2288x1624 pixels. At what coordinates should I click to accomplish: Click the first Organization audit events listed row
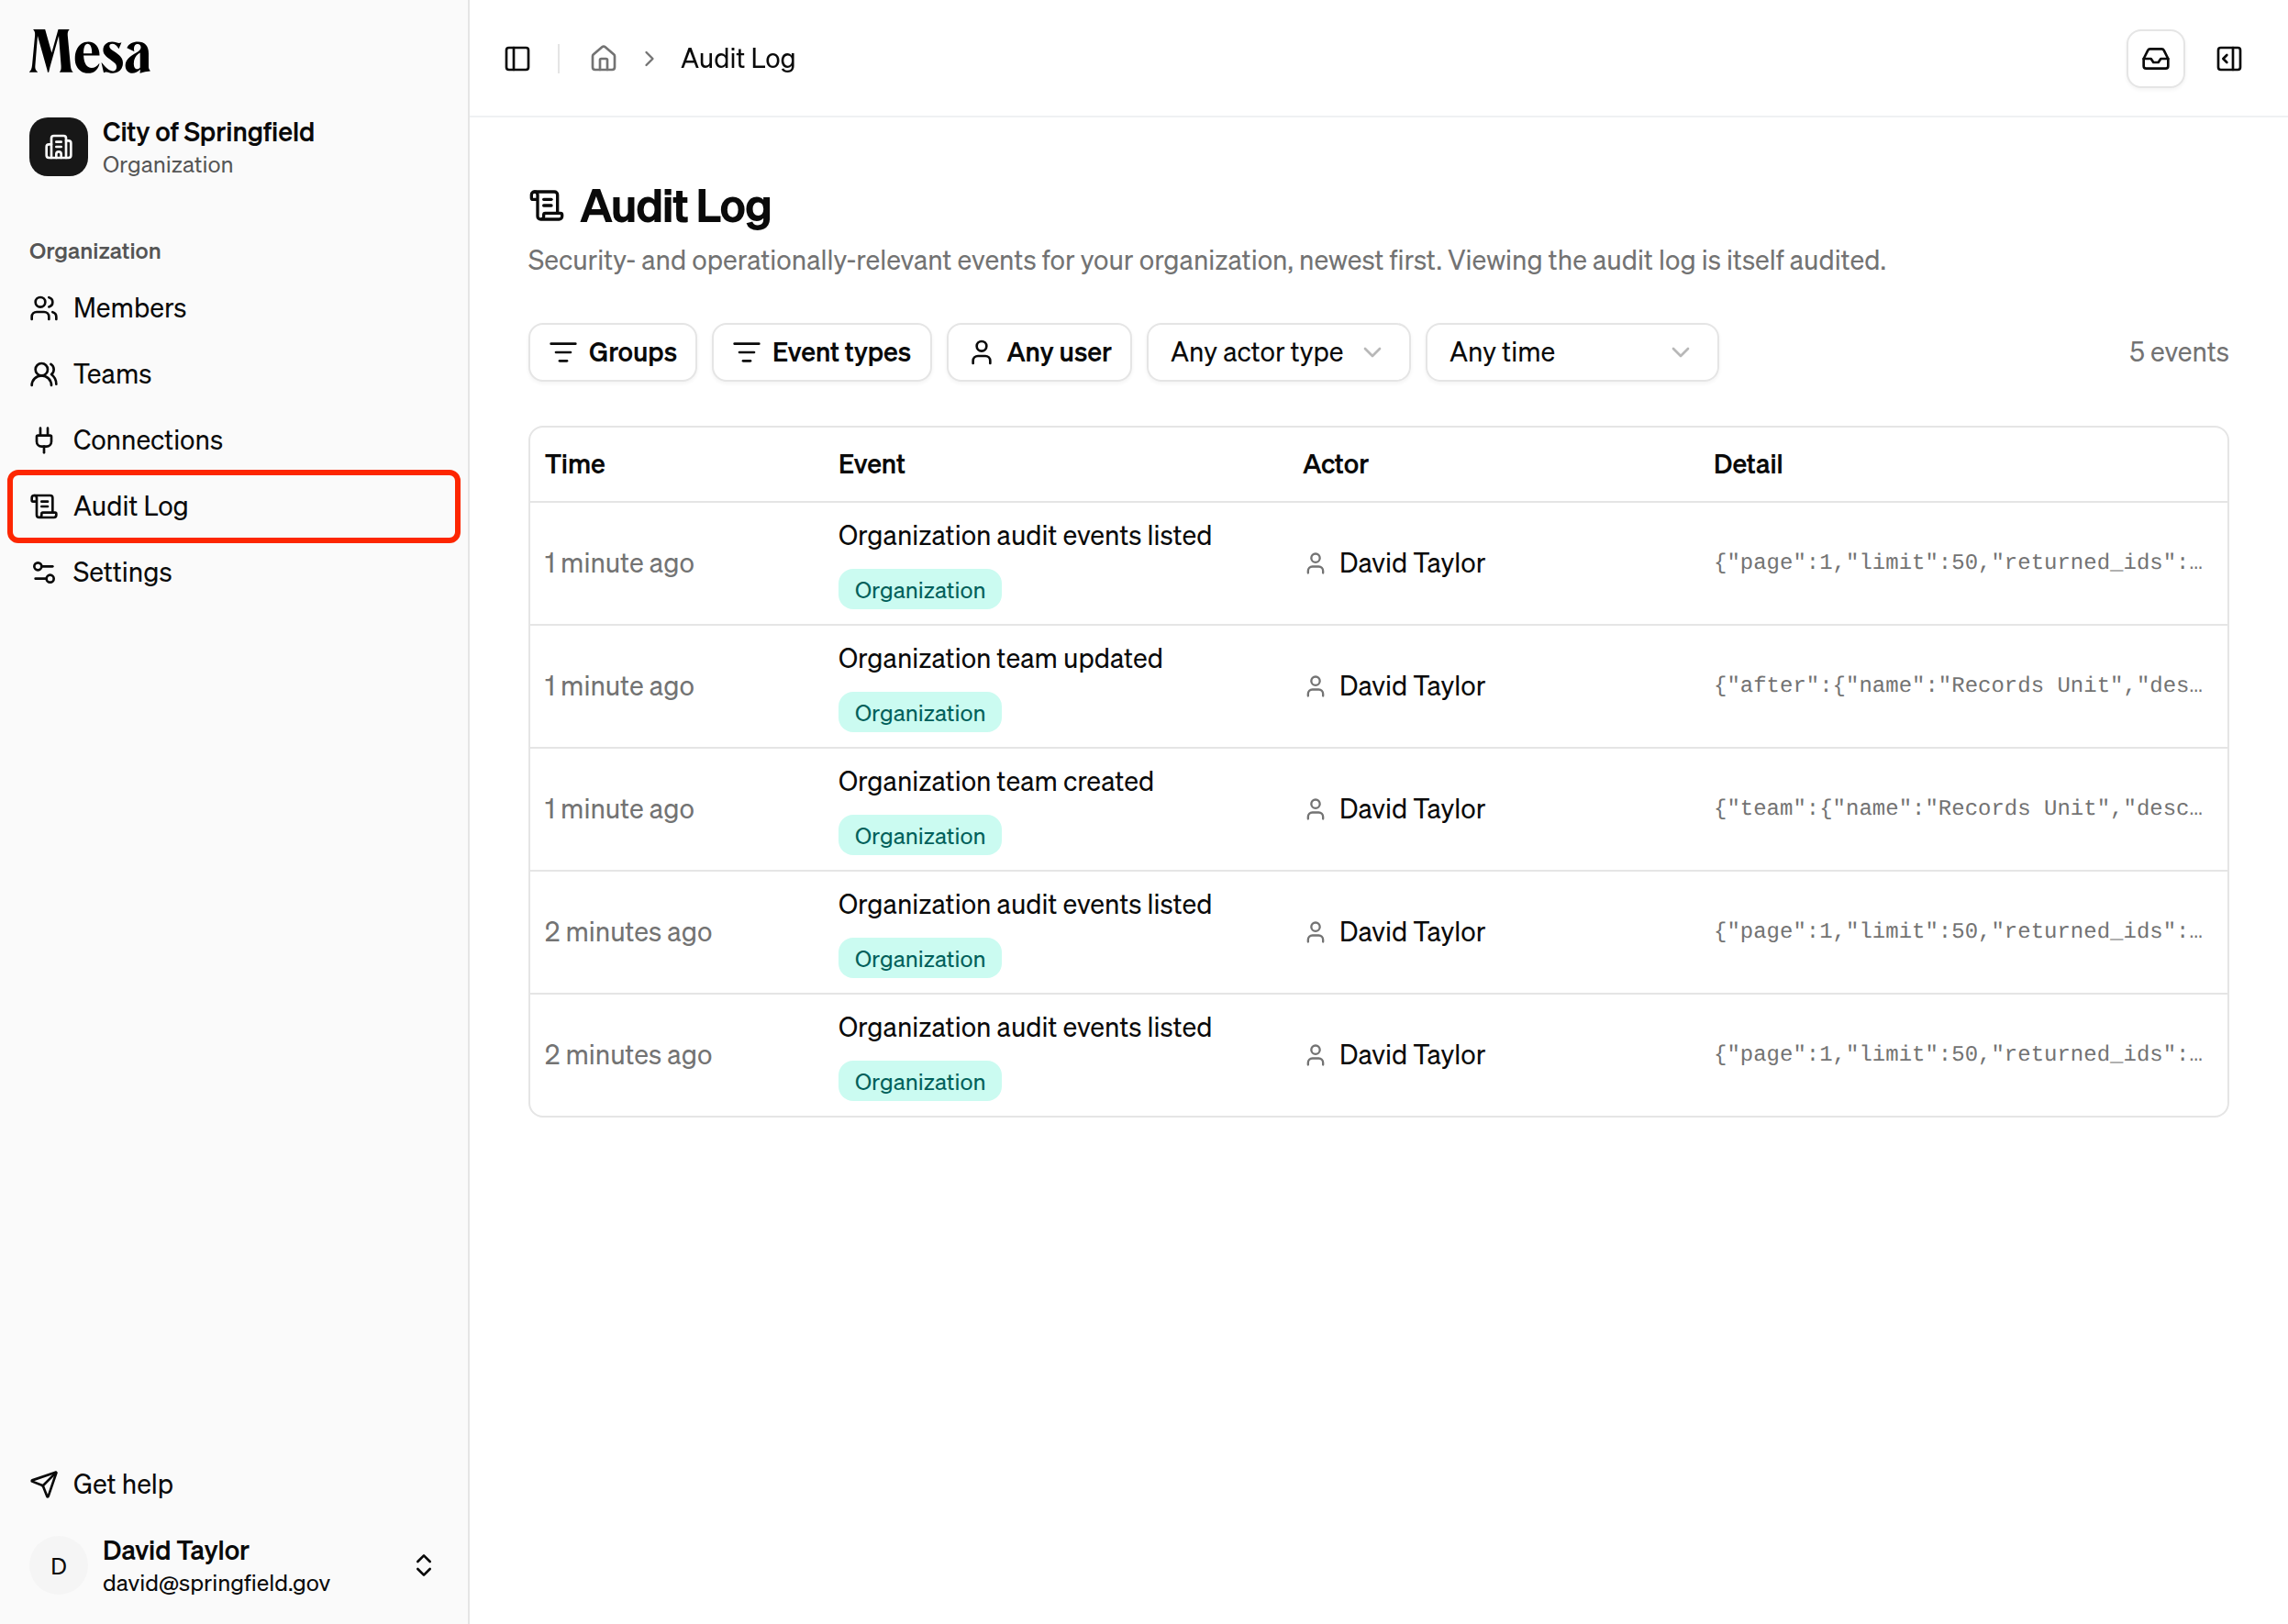coord(1378,563)
